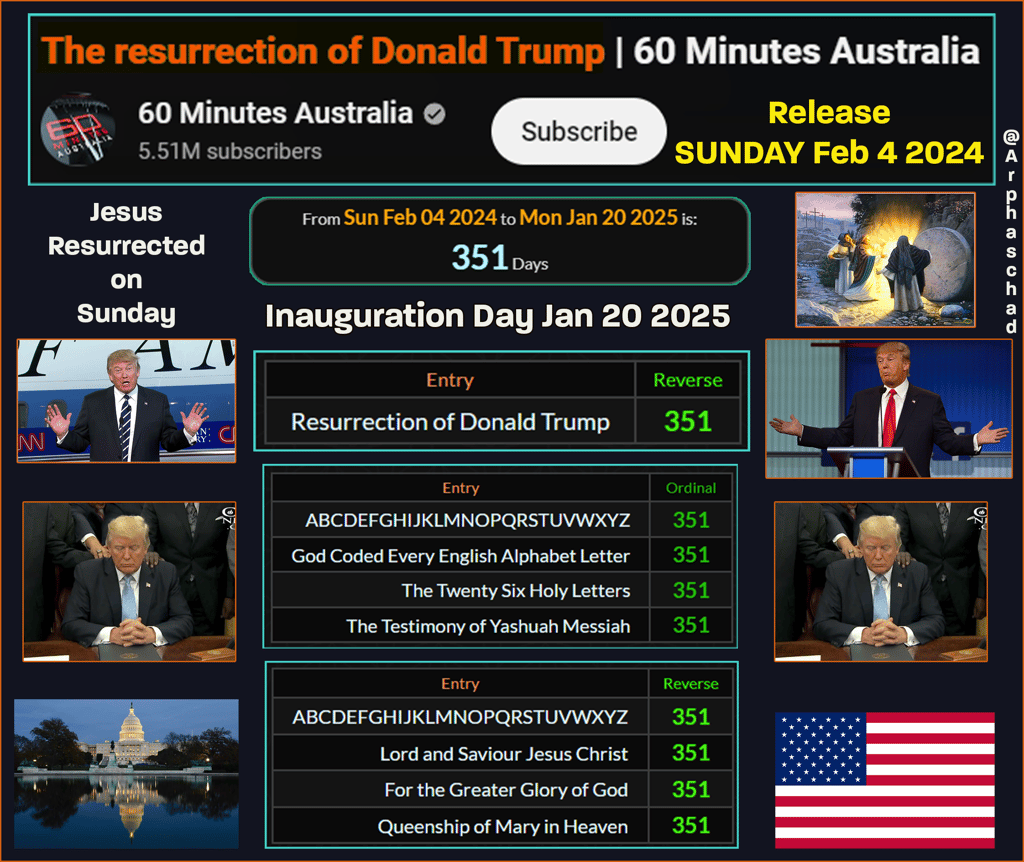The width and height of the screenshot is (1024, 862).
Task: Subscribe to the 60 Minutes Australia channel
Action: coord(579,131)
